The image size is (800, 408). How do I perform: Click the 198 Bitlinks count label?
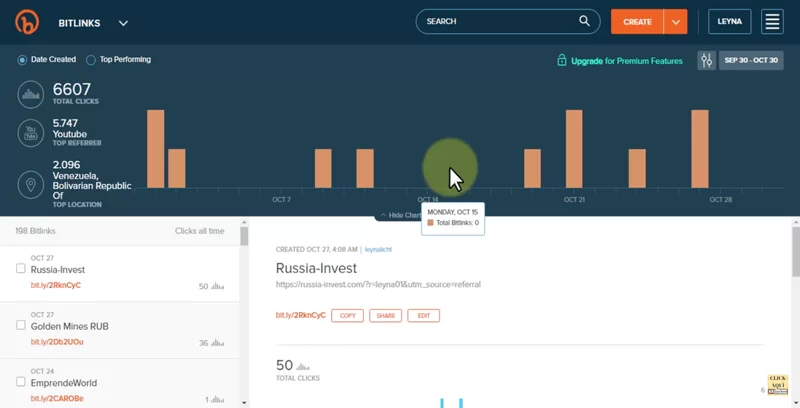point(35,231)
